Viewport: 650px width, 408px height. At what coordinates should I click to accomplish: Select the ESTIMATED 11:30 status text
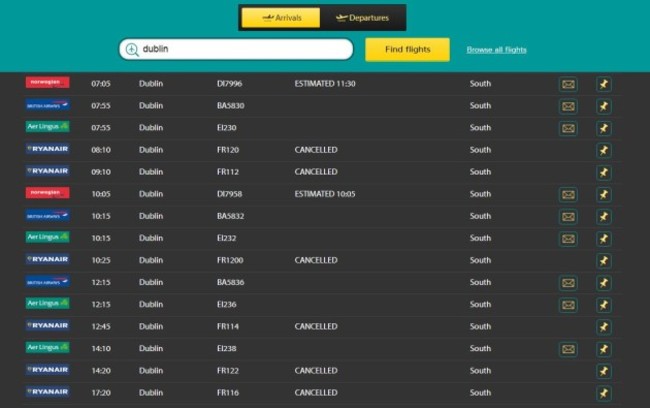coord(325,84)
